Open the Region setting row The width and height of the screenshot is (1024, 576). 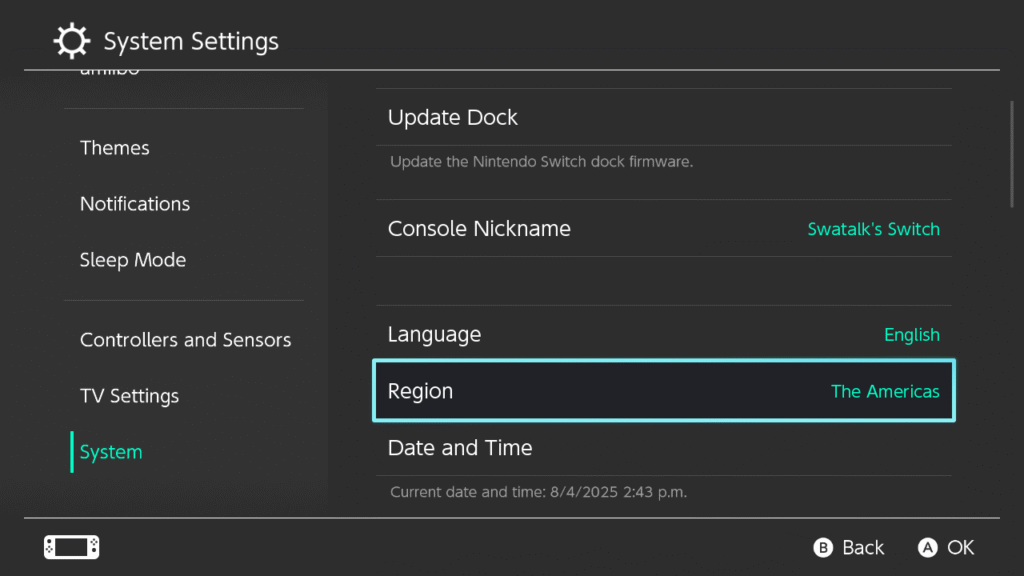(420, 391)
